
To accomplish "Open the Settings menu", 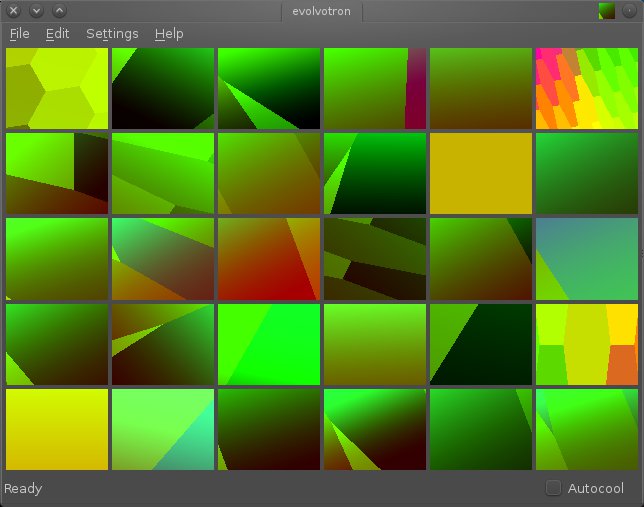I will pyautogui.click(x=112, y=33).
